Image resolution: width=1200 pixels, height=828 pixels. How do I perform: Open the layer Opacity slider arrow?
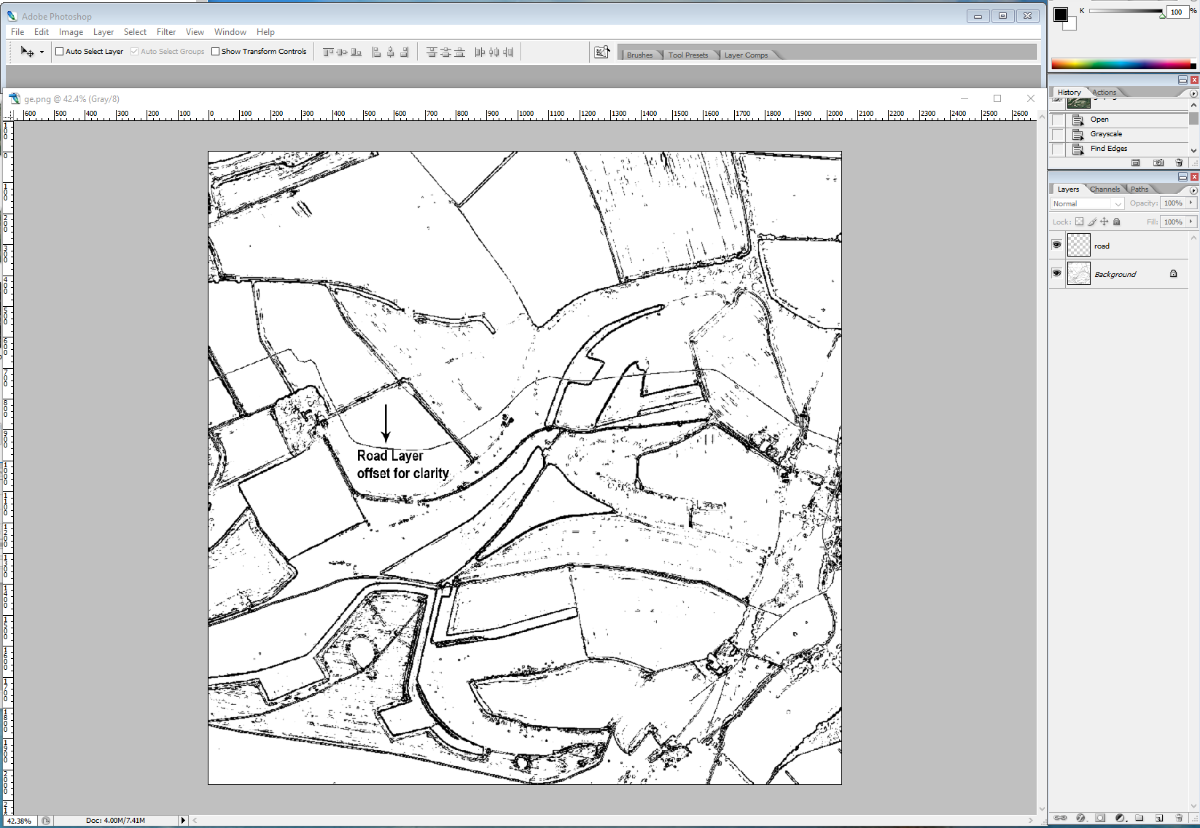tap(1191, 204)
